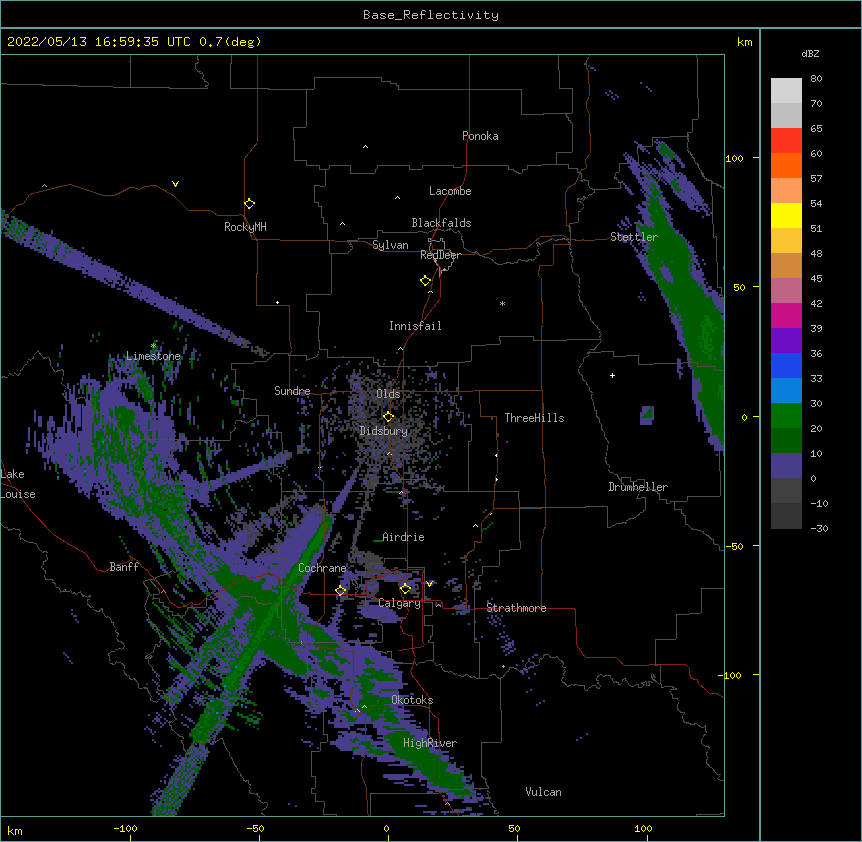Image resolution: width=862 pixels, height=842 pixels.
Task: Click the yellow diamond marker below Cochrane
Action: point(341,590)
